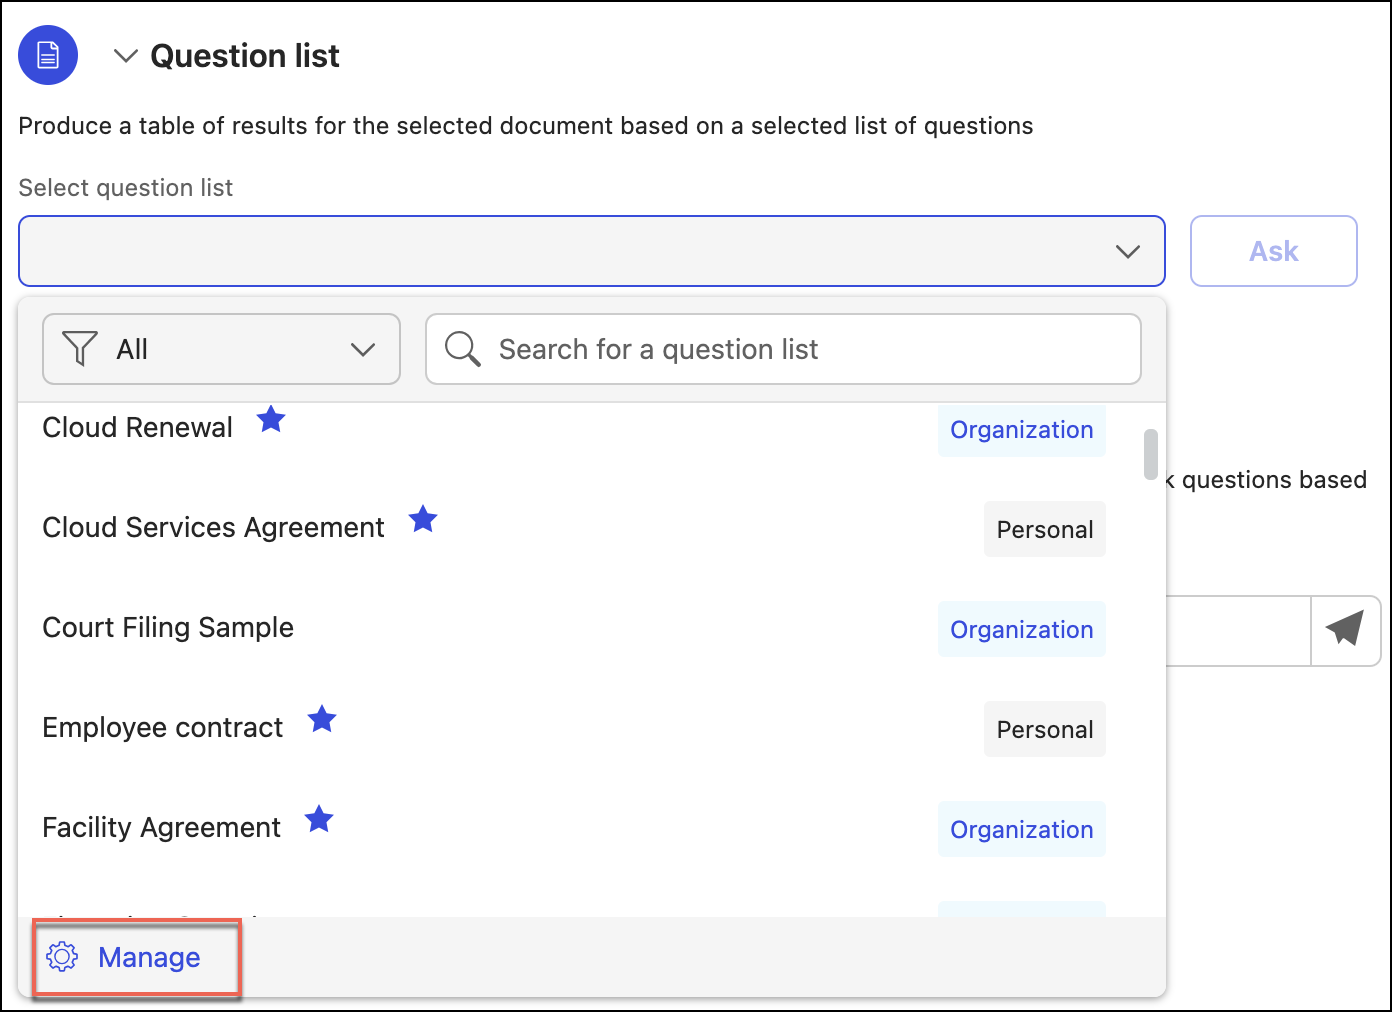The width and height of the screenshot is (1392, 1012).
Task: Click the funnel filter icon in the All dropdown
Action: point(80,349)
